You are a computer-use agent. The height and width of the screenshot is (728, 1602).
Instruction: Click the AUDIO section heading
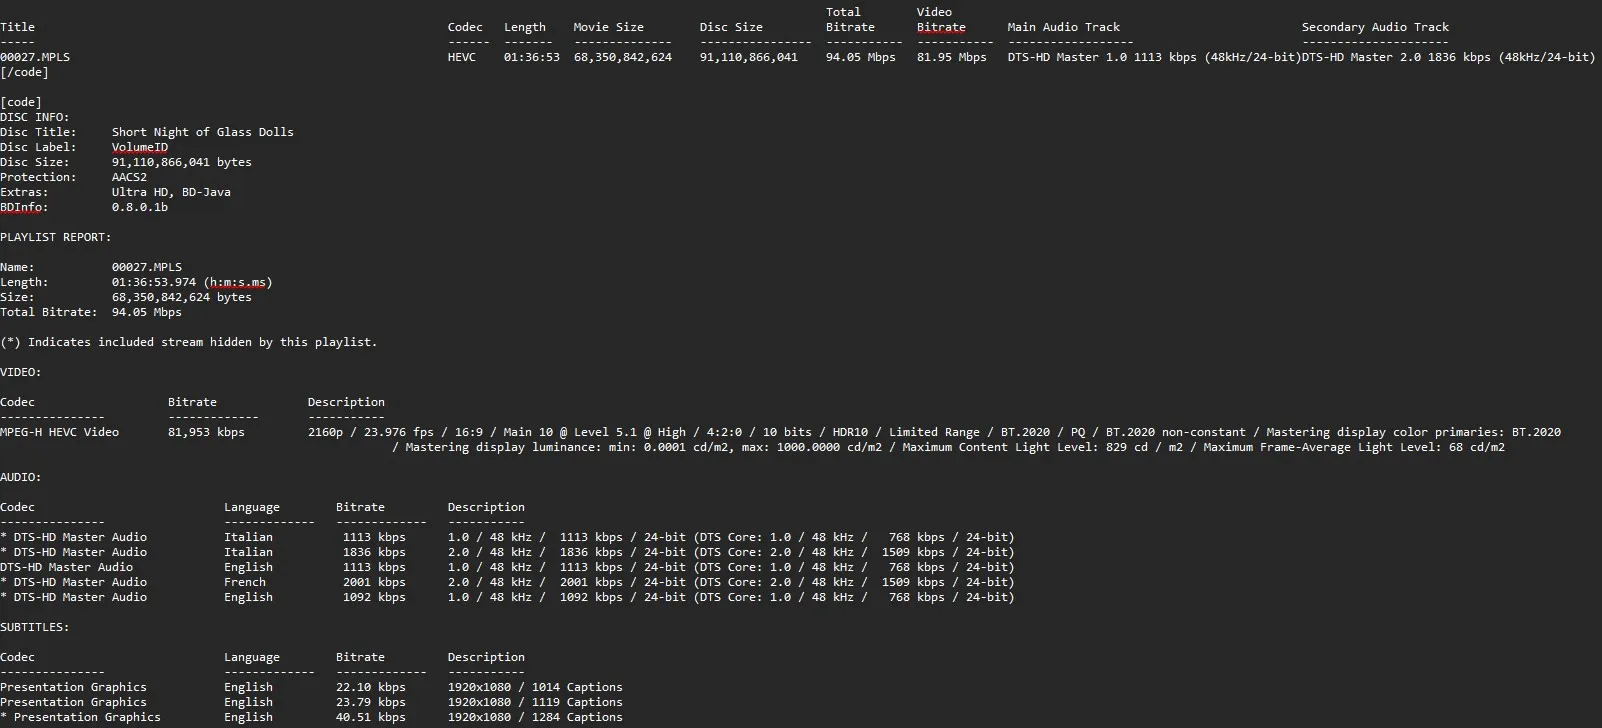[x=20, y=477]
